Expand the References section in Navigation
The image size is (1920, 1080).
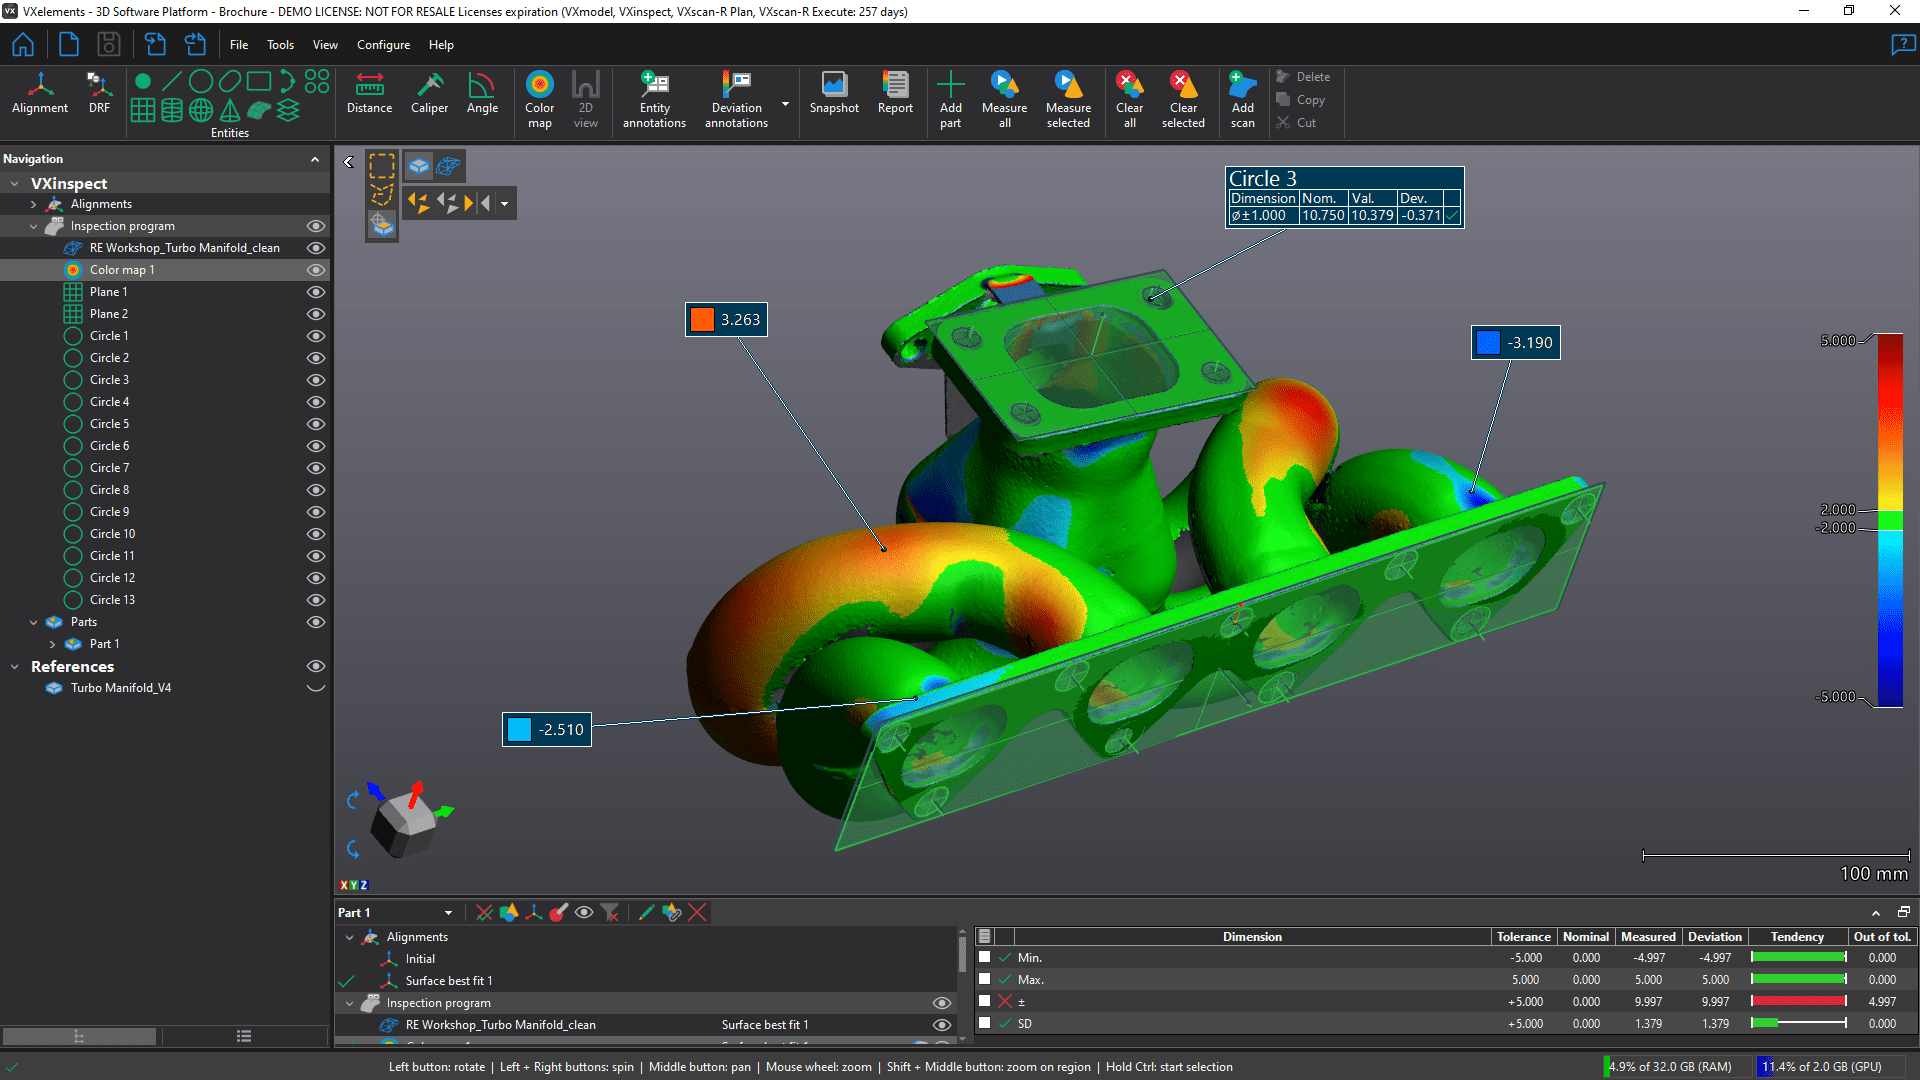coord(15,666)
